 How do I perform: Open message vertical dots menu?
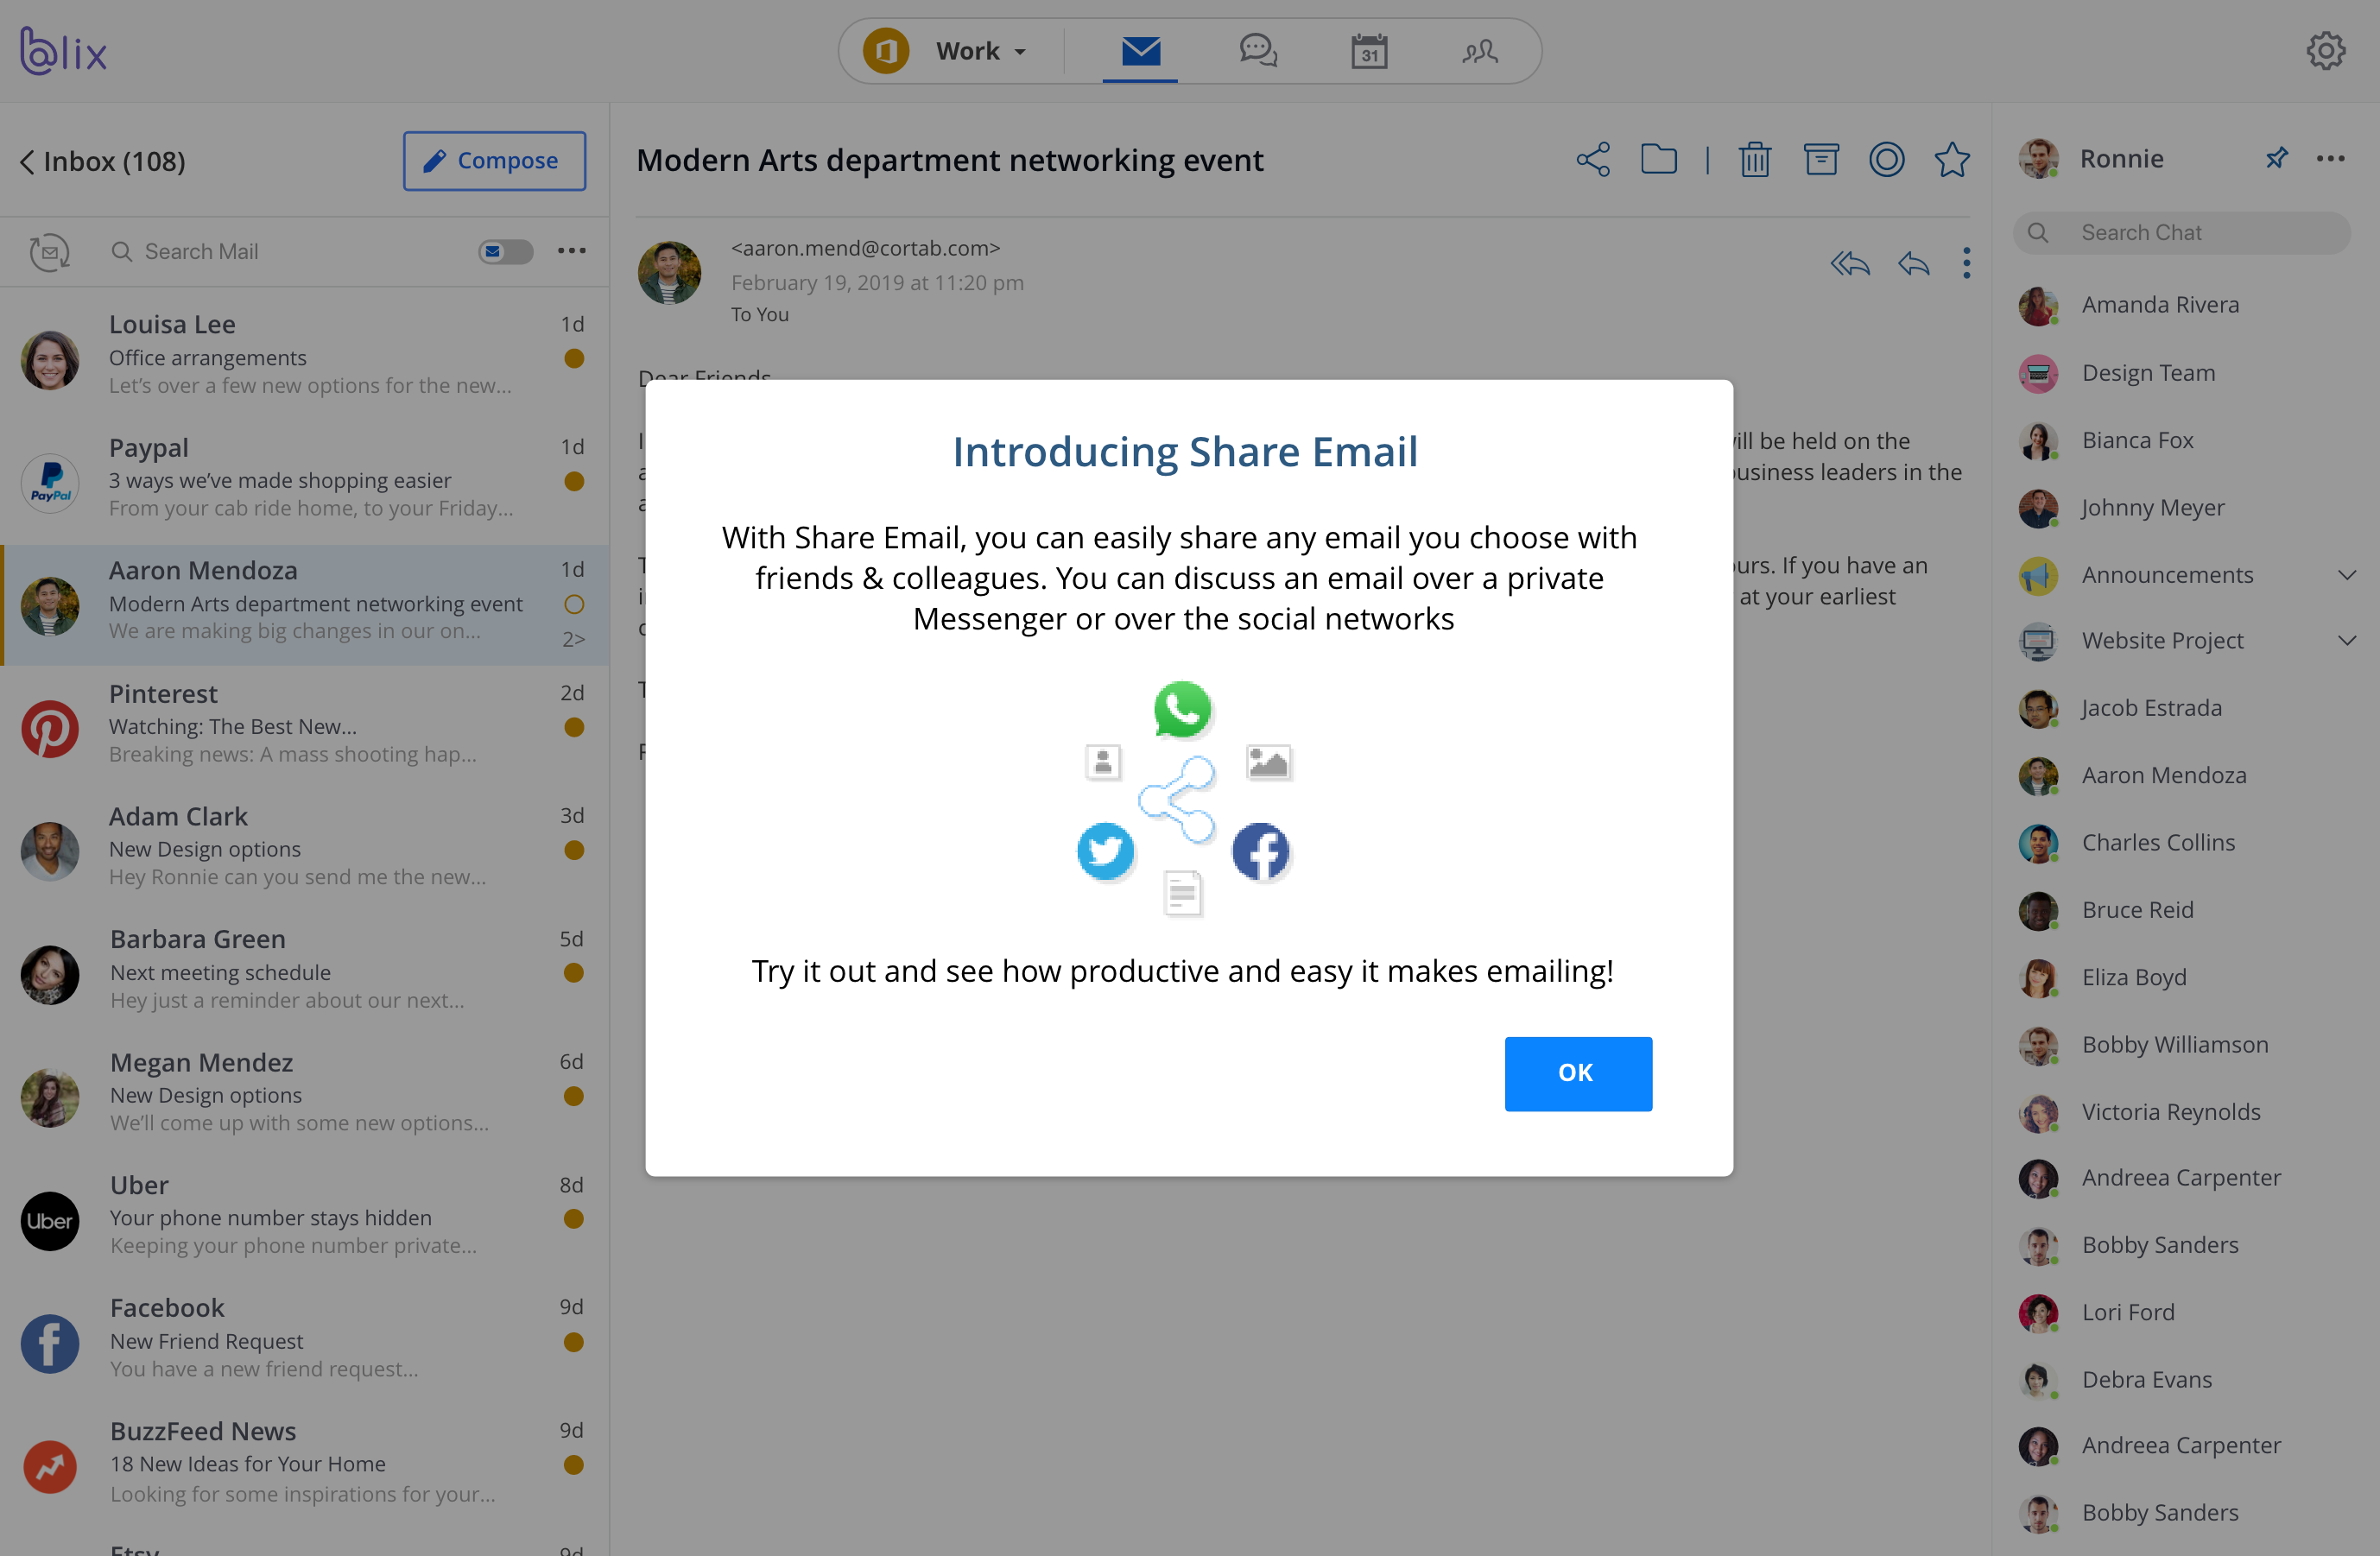[1966, 263]
